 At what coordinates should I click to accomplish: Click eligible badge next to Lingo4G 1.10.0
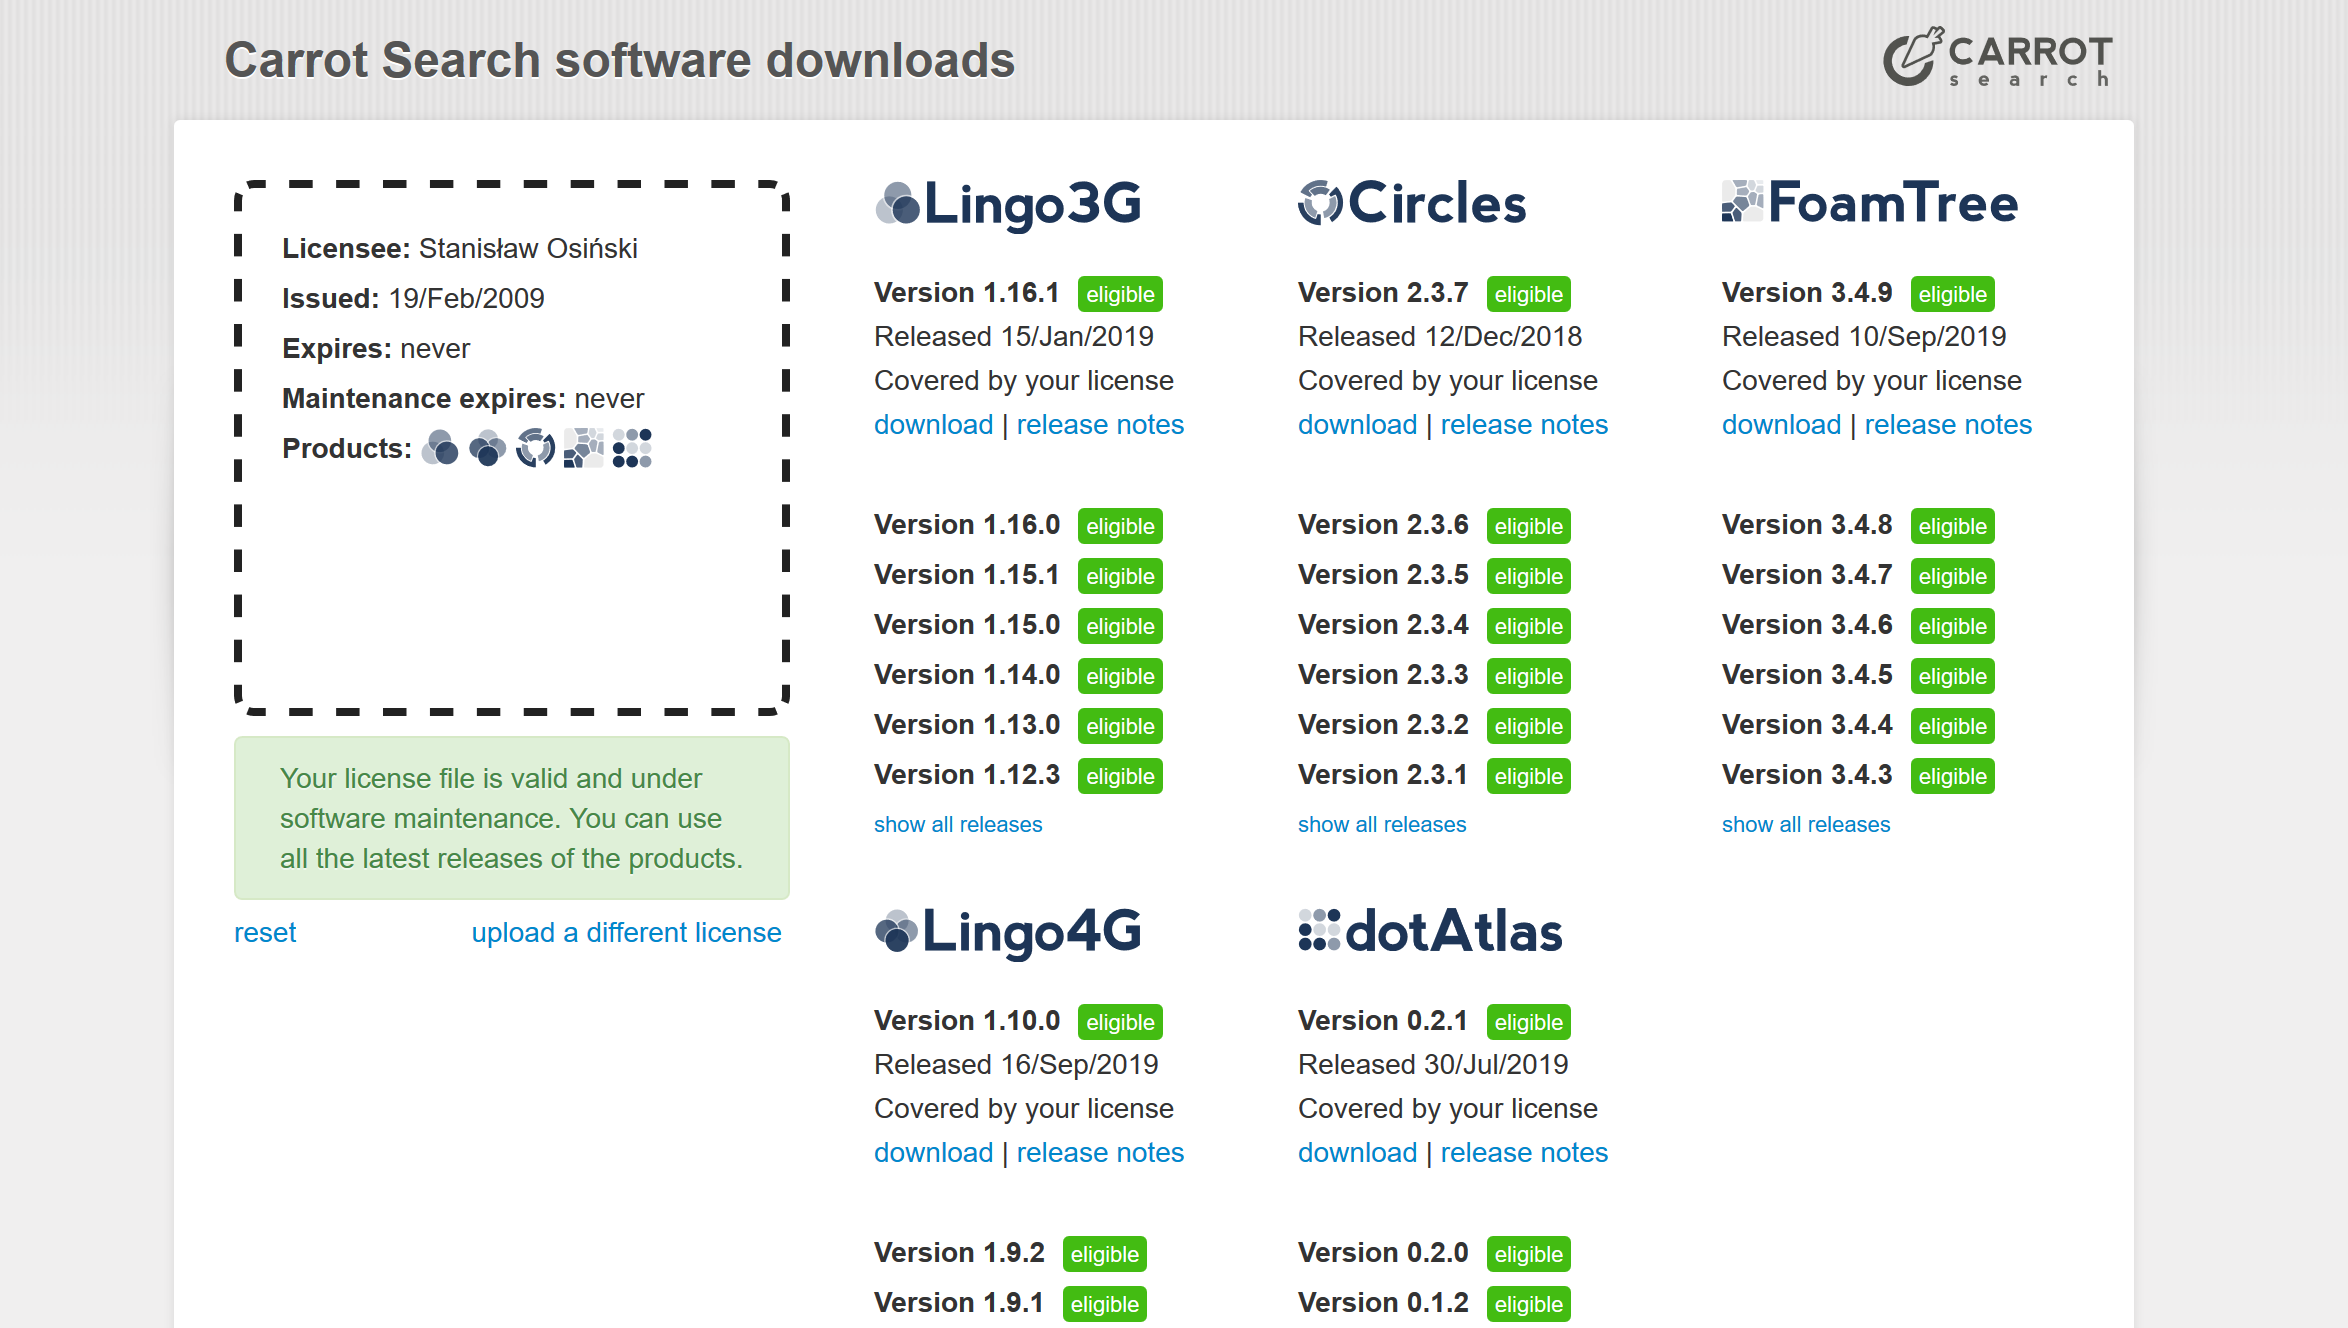pos(1120,1022)
